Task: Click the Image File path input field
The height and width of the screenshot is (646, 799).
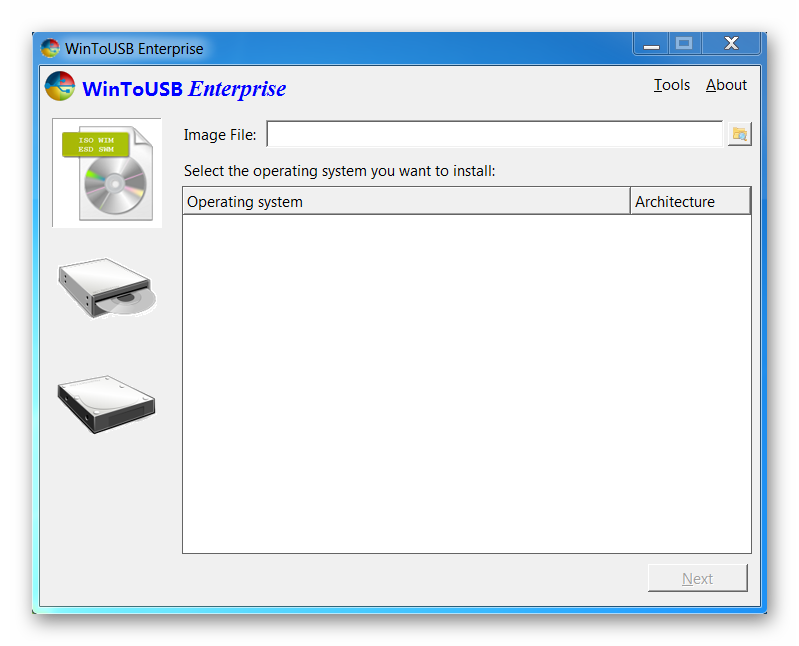Action: tap(494, 134)
